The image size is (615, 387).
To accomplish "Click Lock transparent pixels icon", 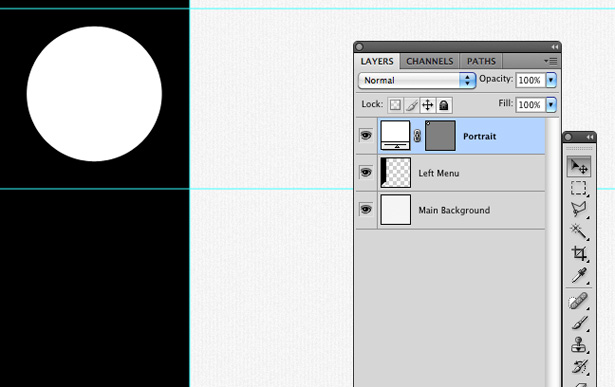I will click(395, 105).
